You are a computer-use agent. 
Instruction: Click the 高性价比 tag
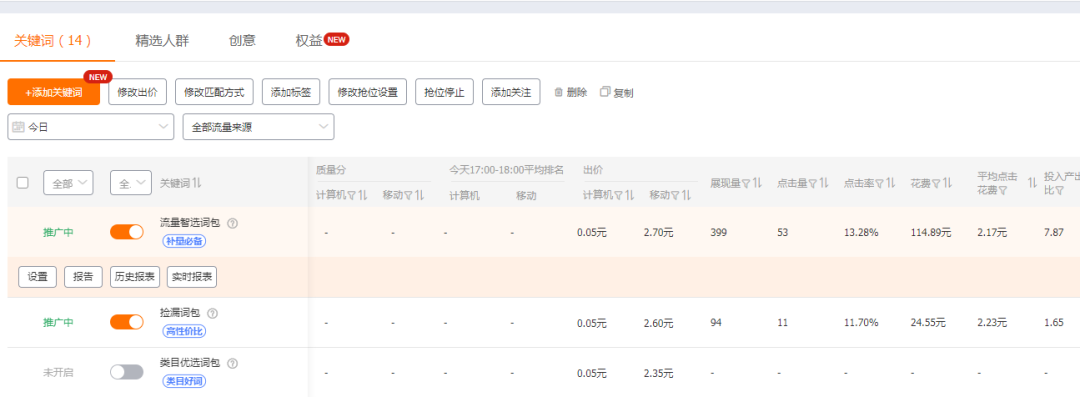[x=185, y=332]
